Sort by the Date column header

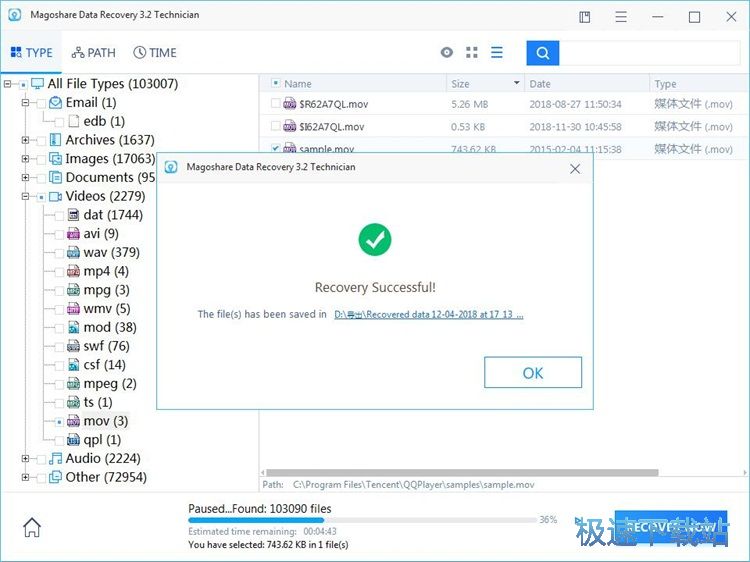coord(587,83)
